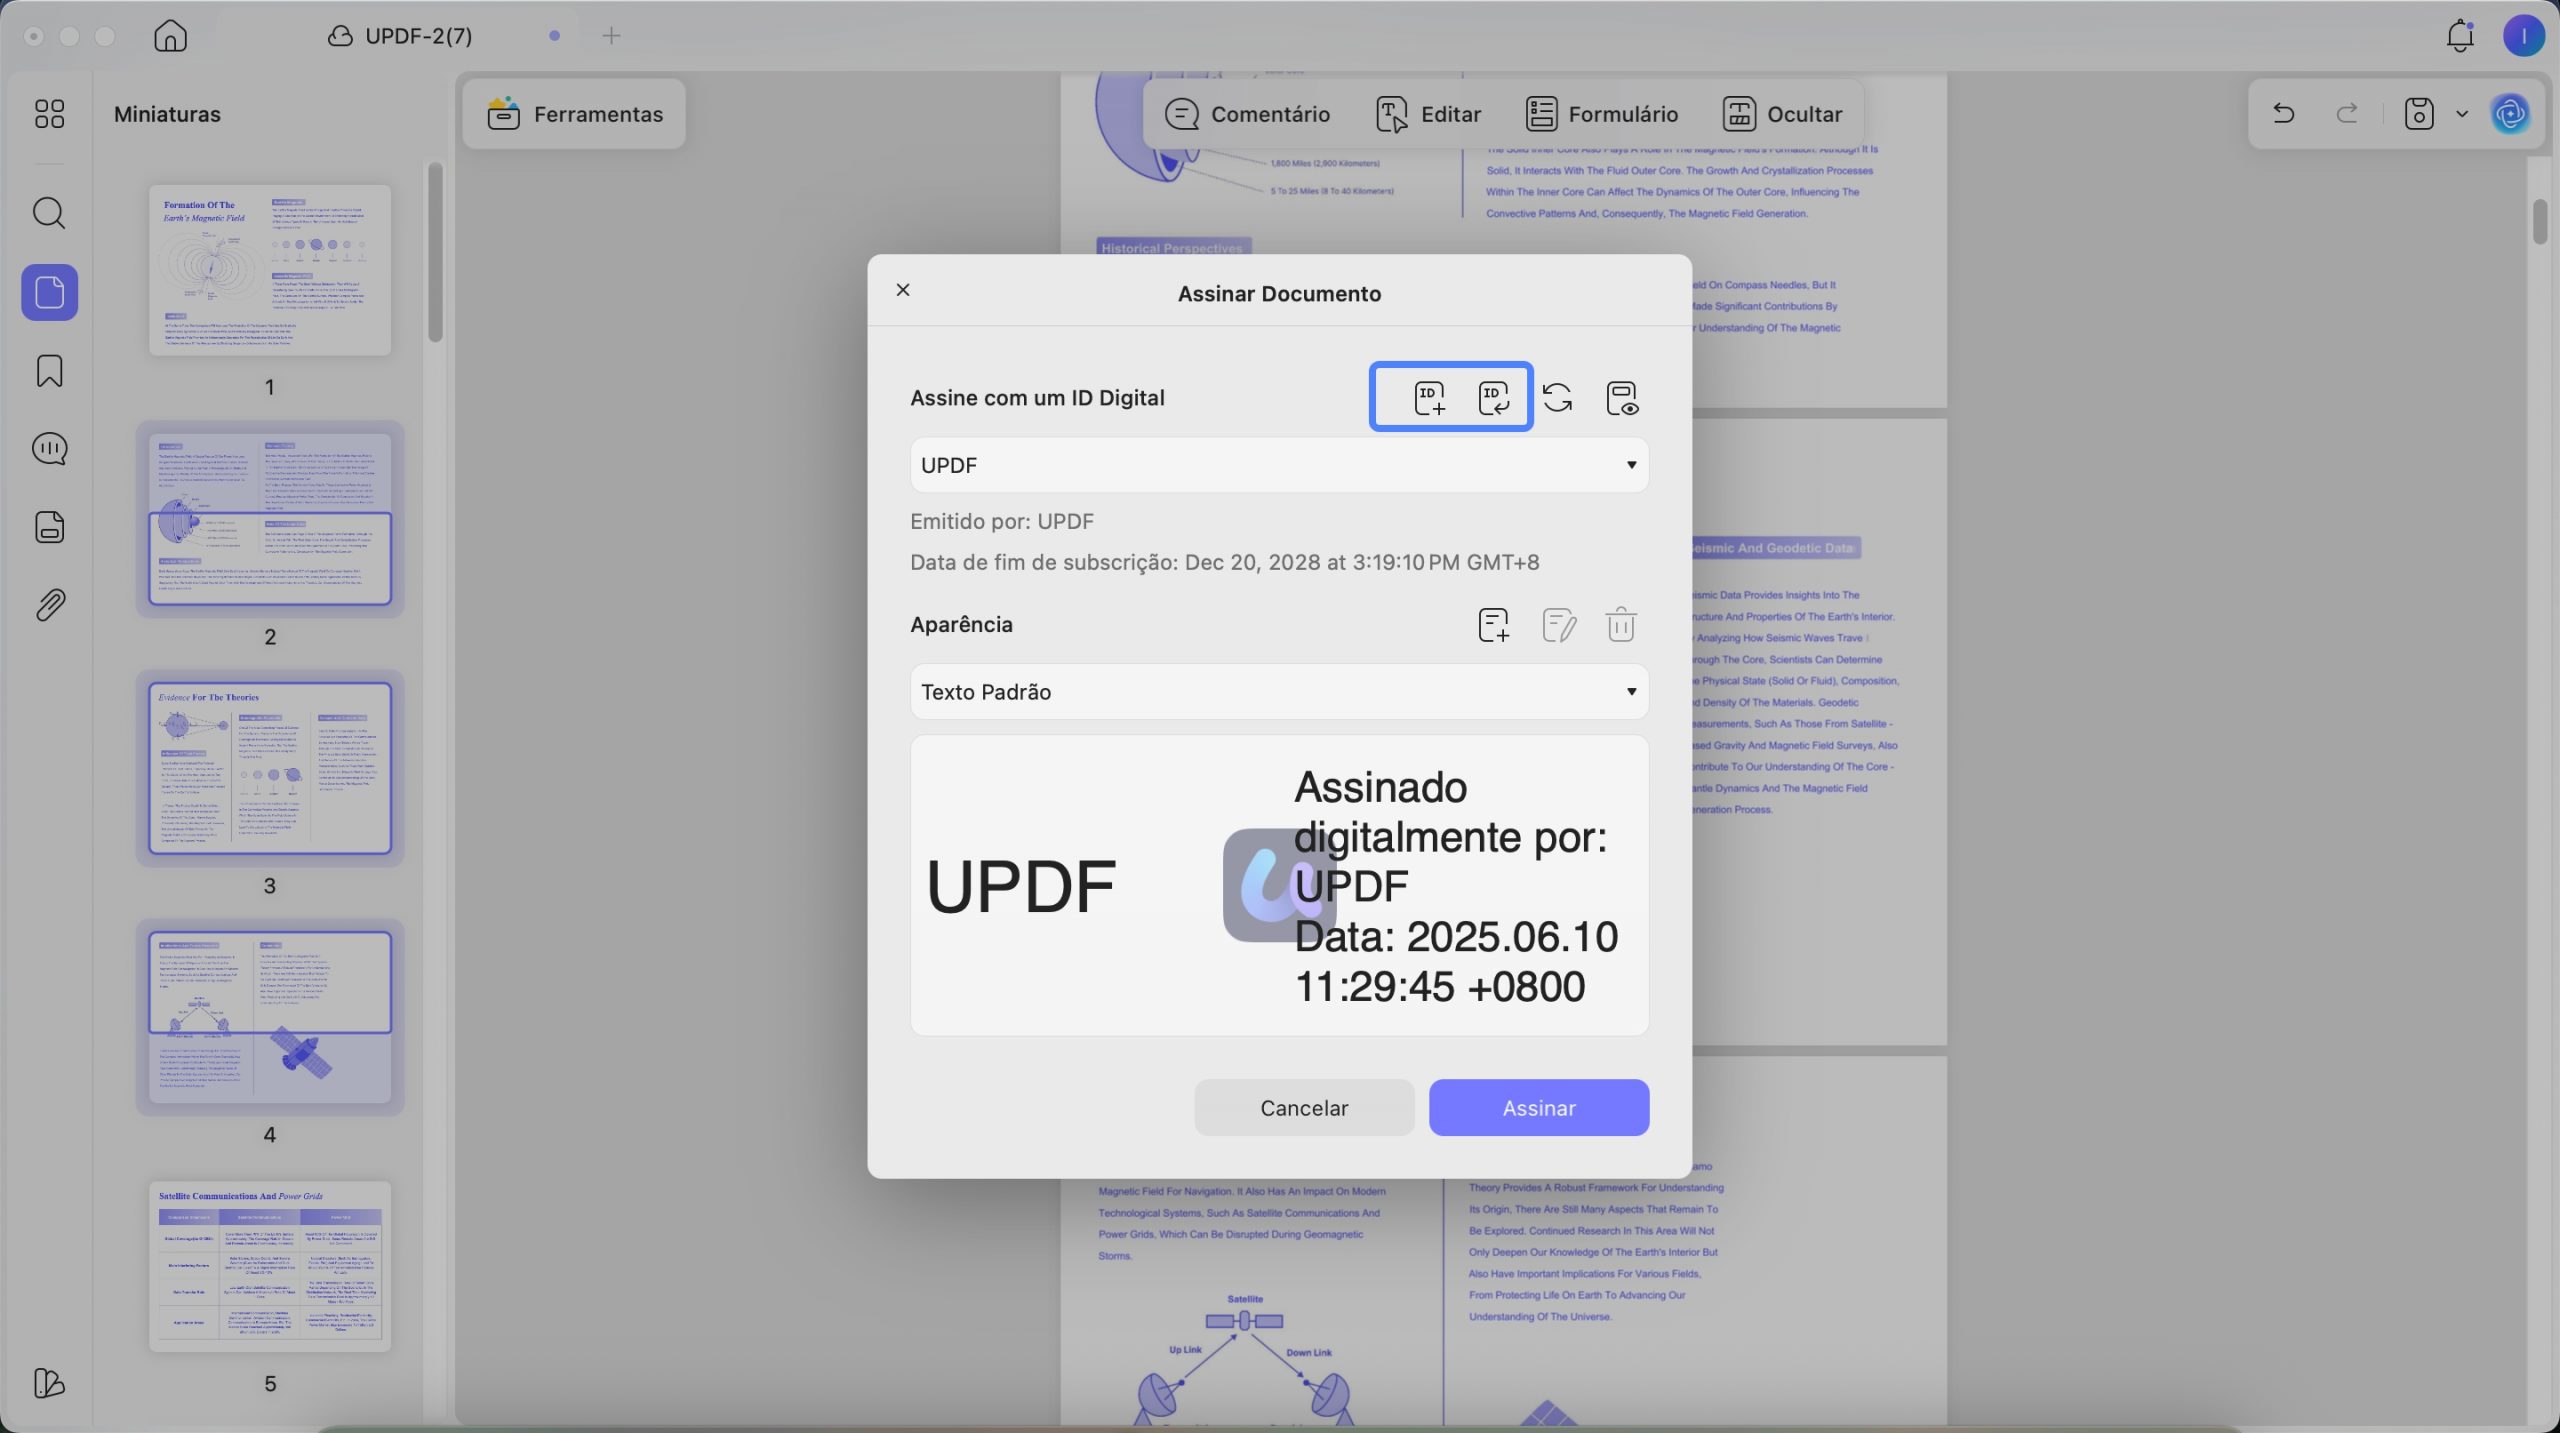2560x1433 pixels.
Task: Delete the selected appearance with trash icon
Action: [x=1621, y=625]
